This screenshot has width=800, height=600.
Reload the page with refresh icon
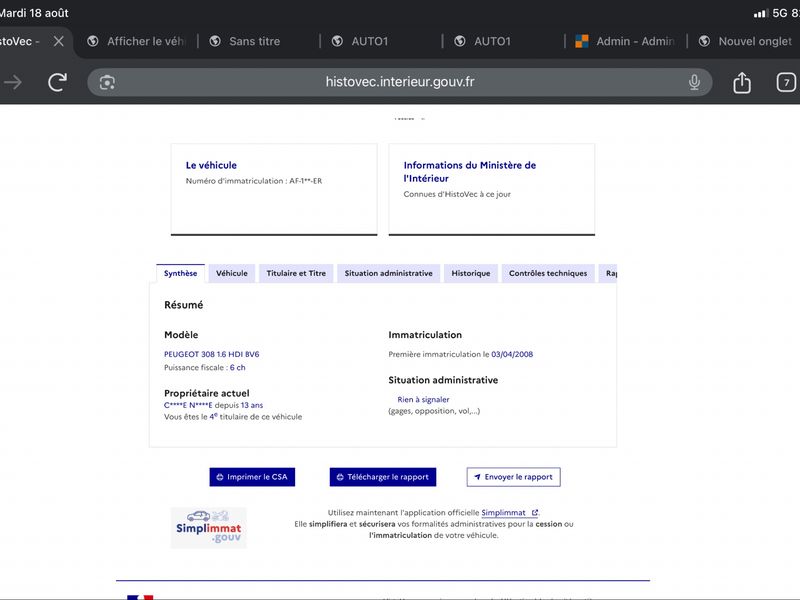[x=57, y=82]
